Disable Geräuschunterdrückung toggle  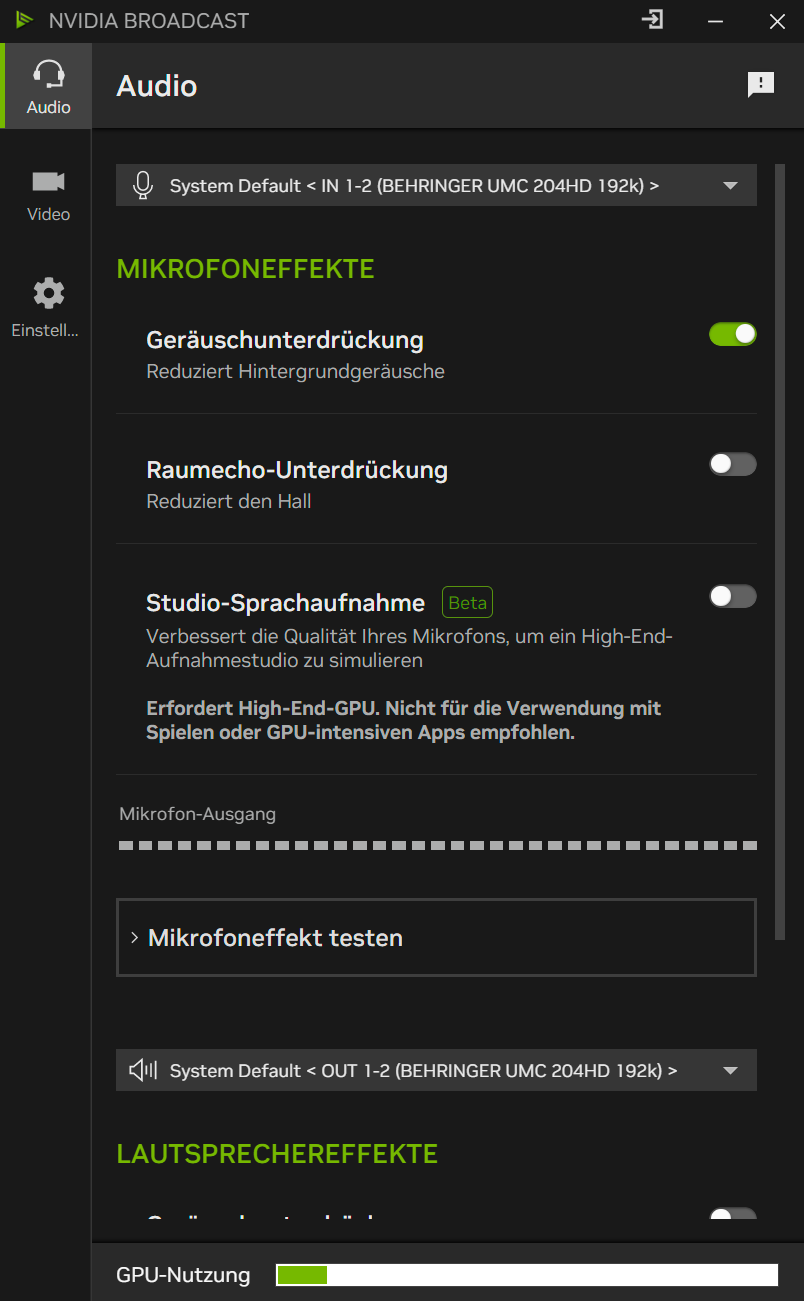tap(733, 334)
